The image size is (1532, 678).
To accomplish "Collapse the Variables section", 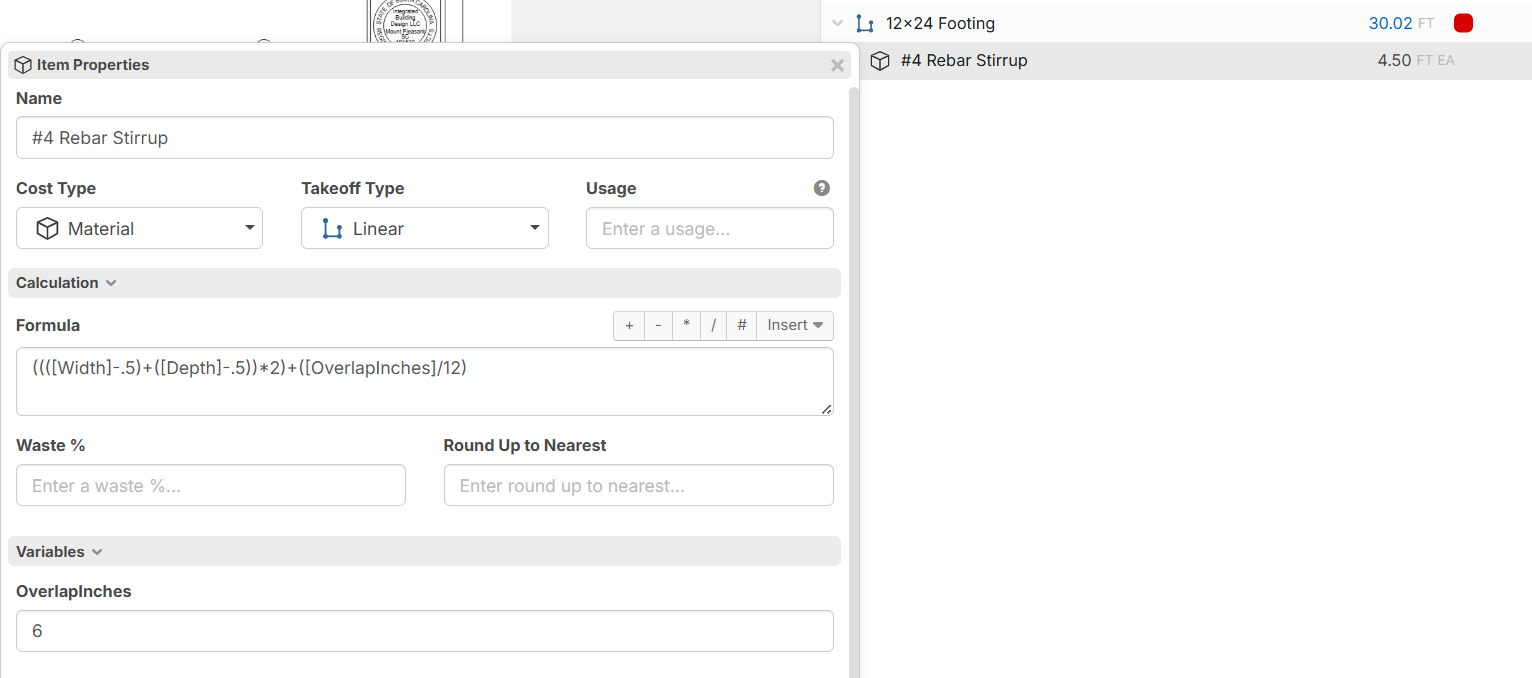I will 59,552.
